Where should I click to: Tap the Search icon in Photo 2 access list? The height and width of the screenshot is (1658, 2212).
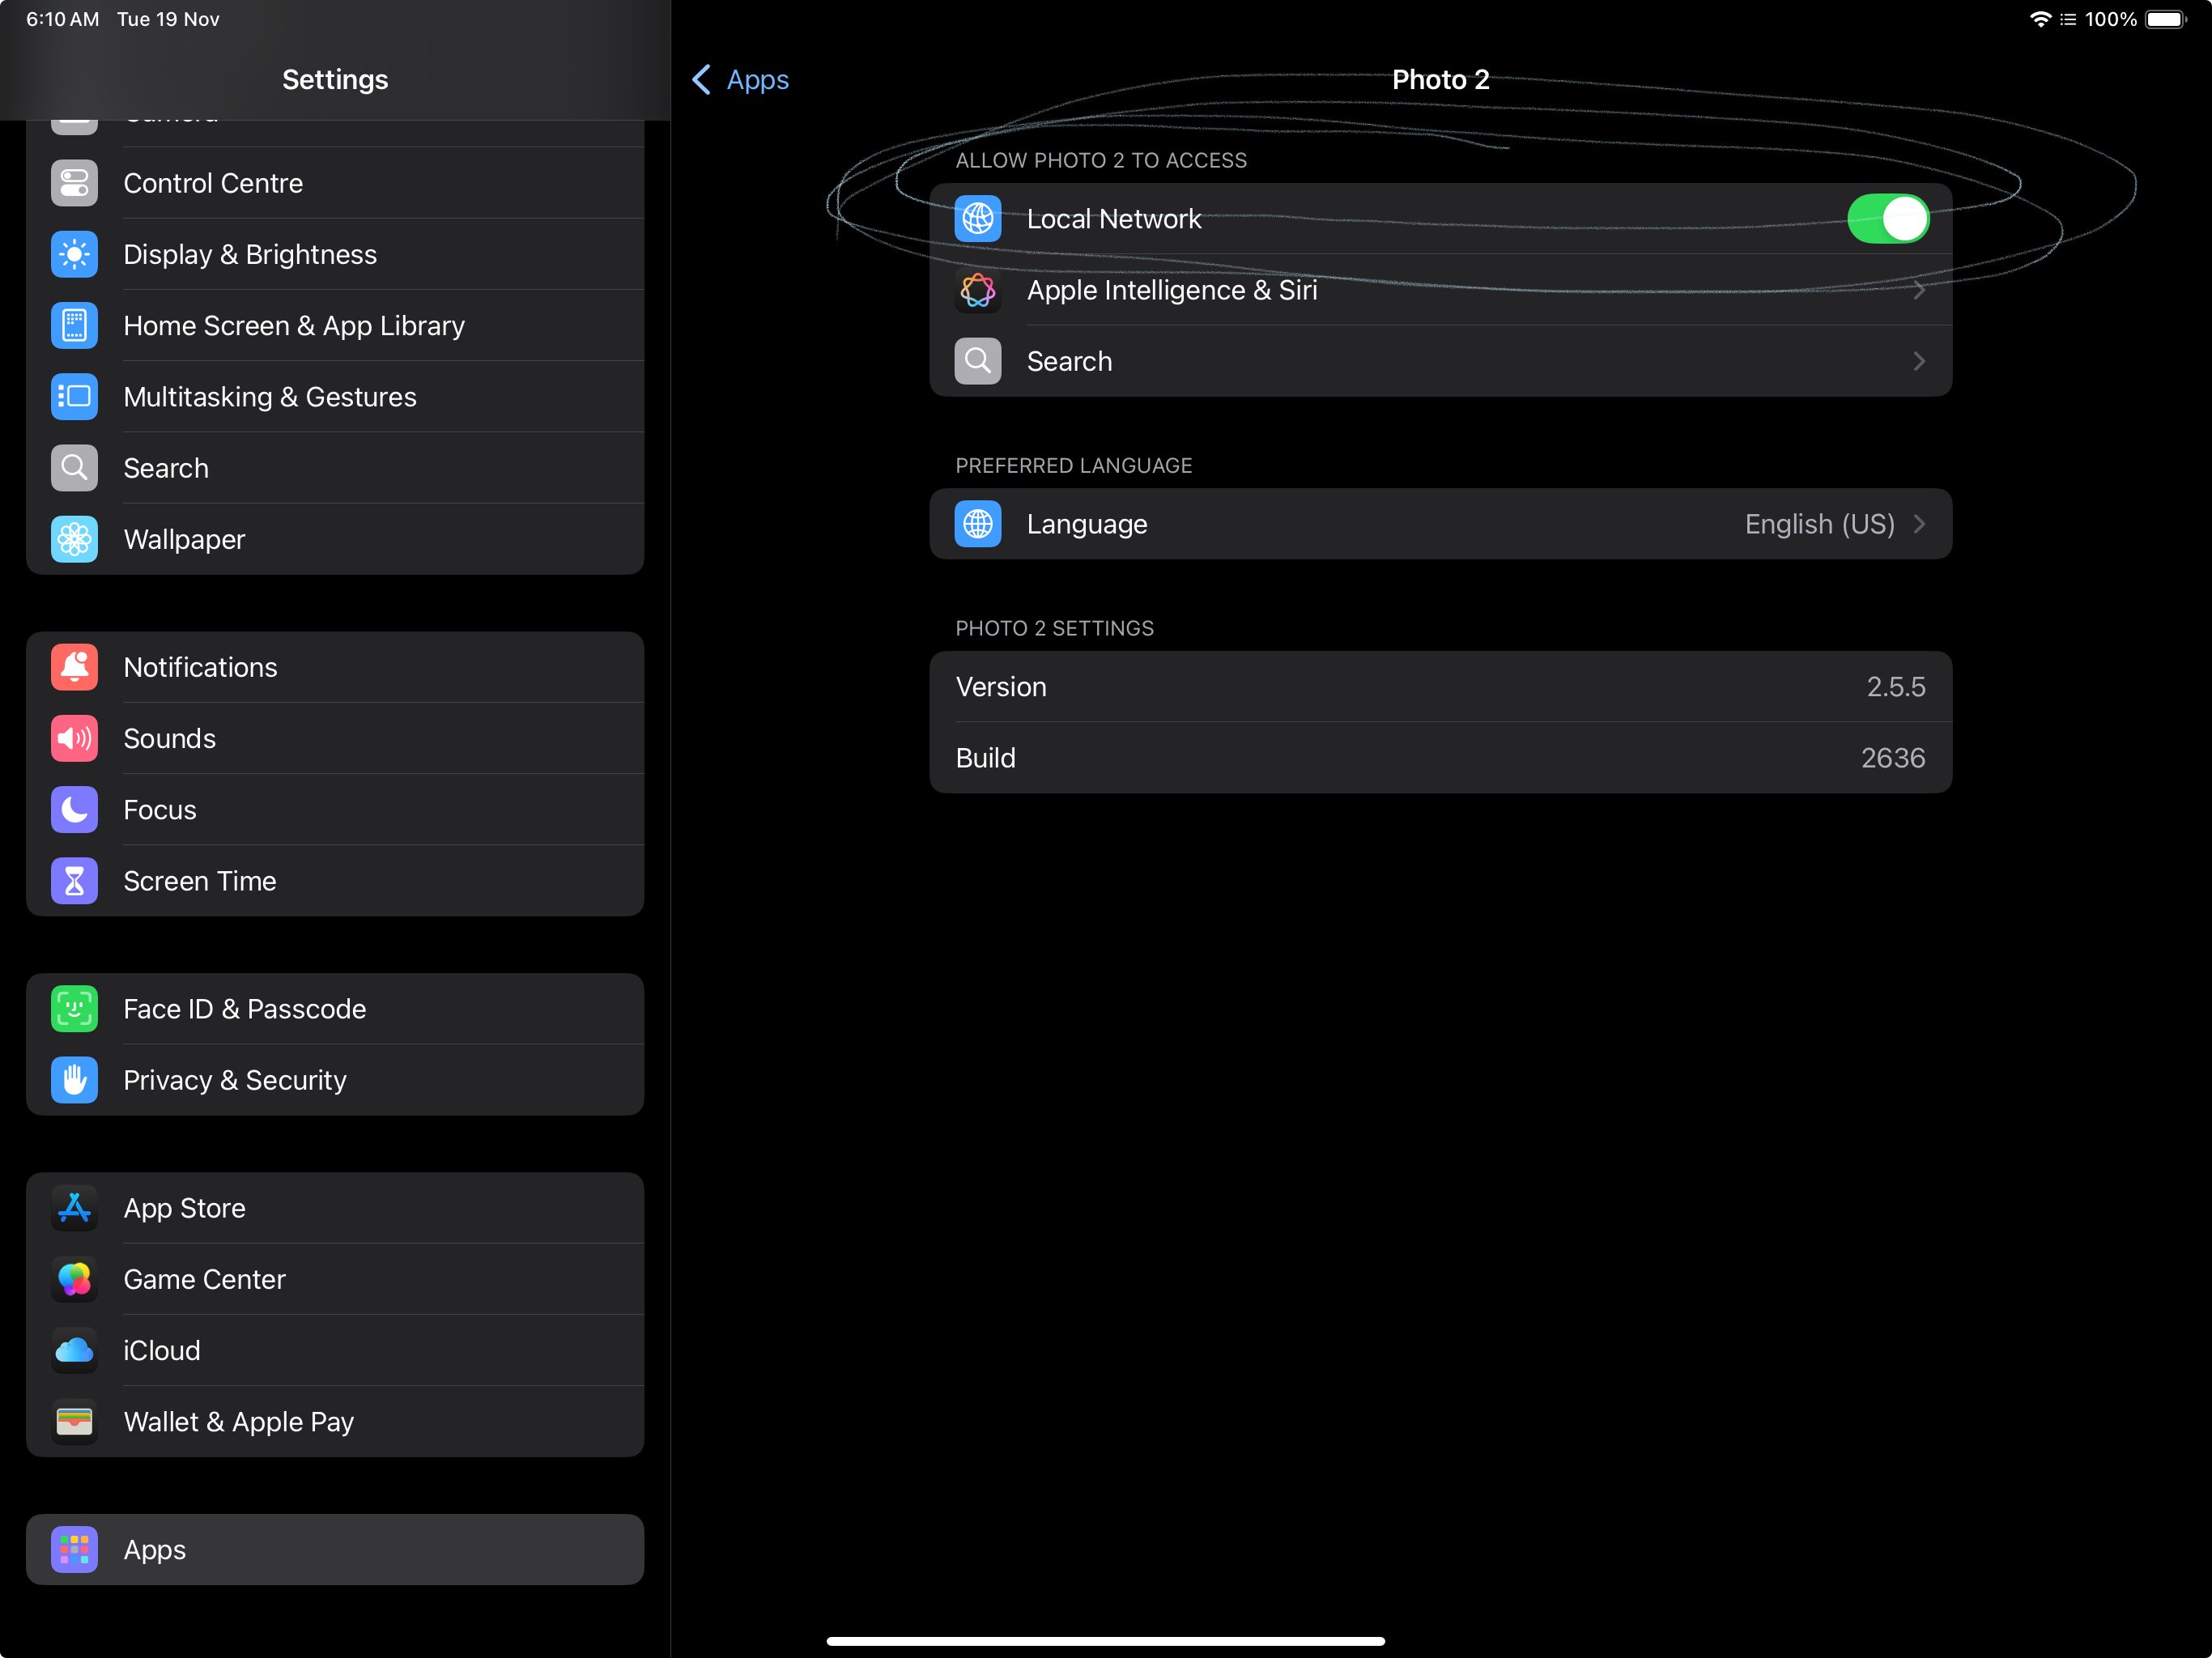pyautogui.click(x=977, y=361)
